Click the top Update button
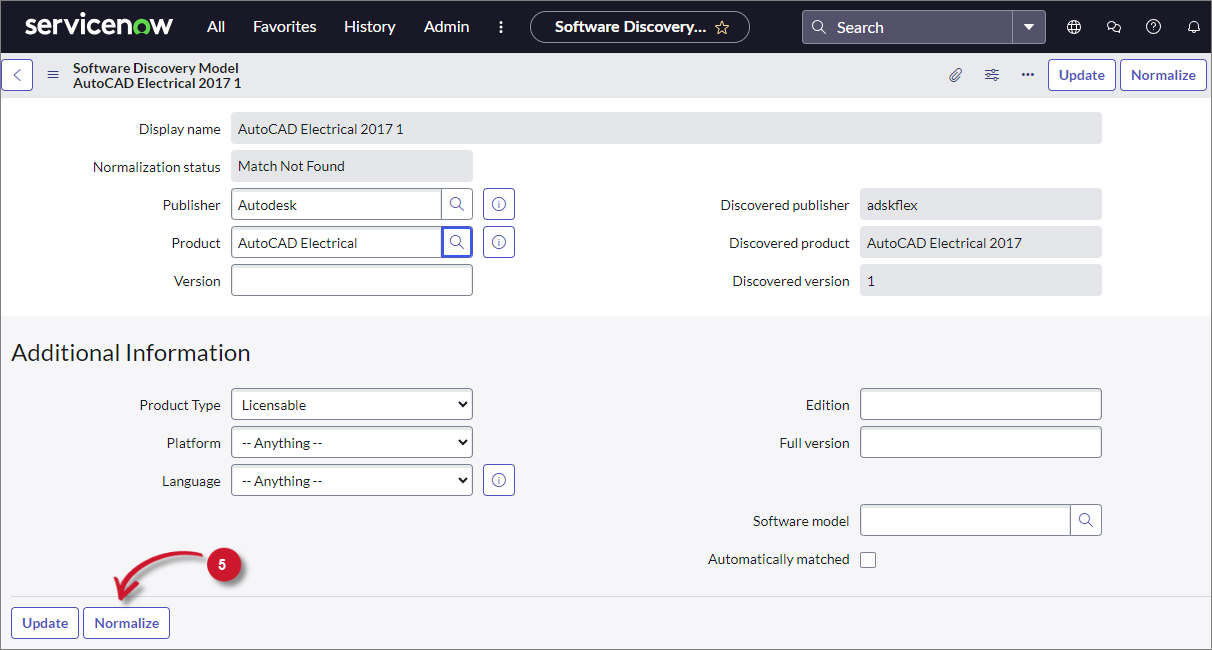The height and width of the screenshot is (650, 1212). tap(1081, 75)
